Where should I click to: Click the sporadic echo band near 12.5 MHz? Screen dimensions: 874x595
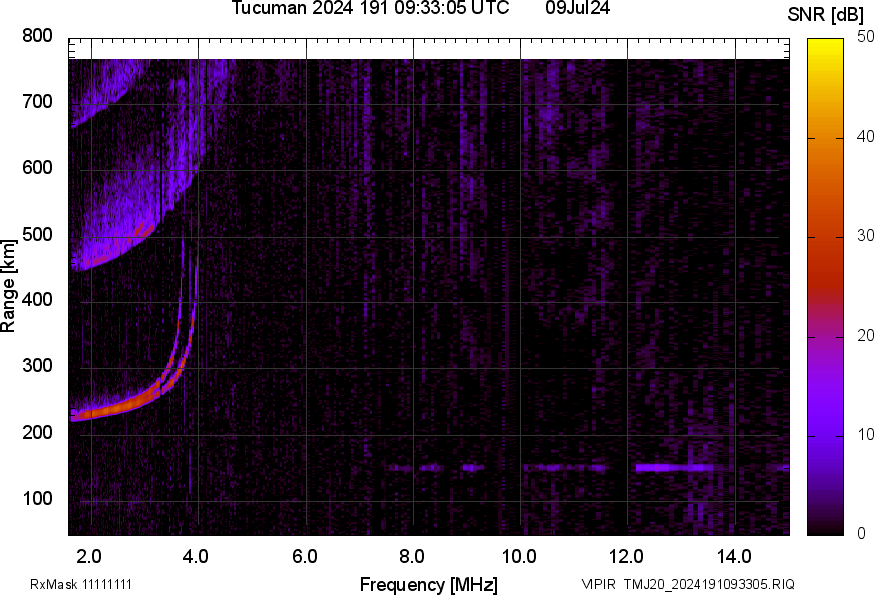coord(674,467)
